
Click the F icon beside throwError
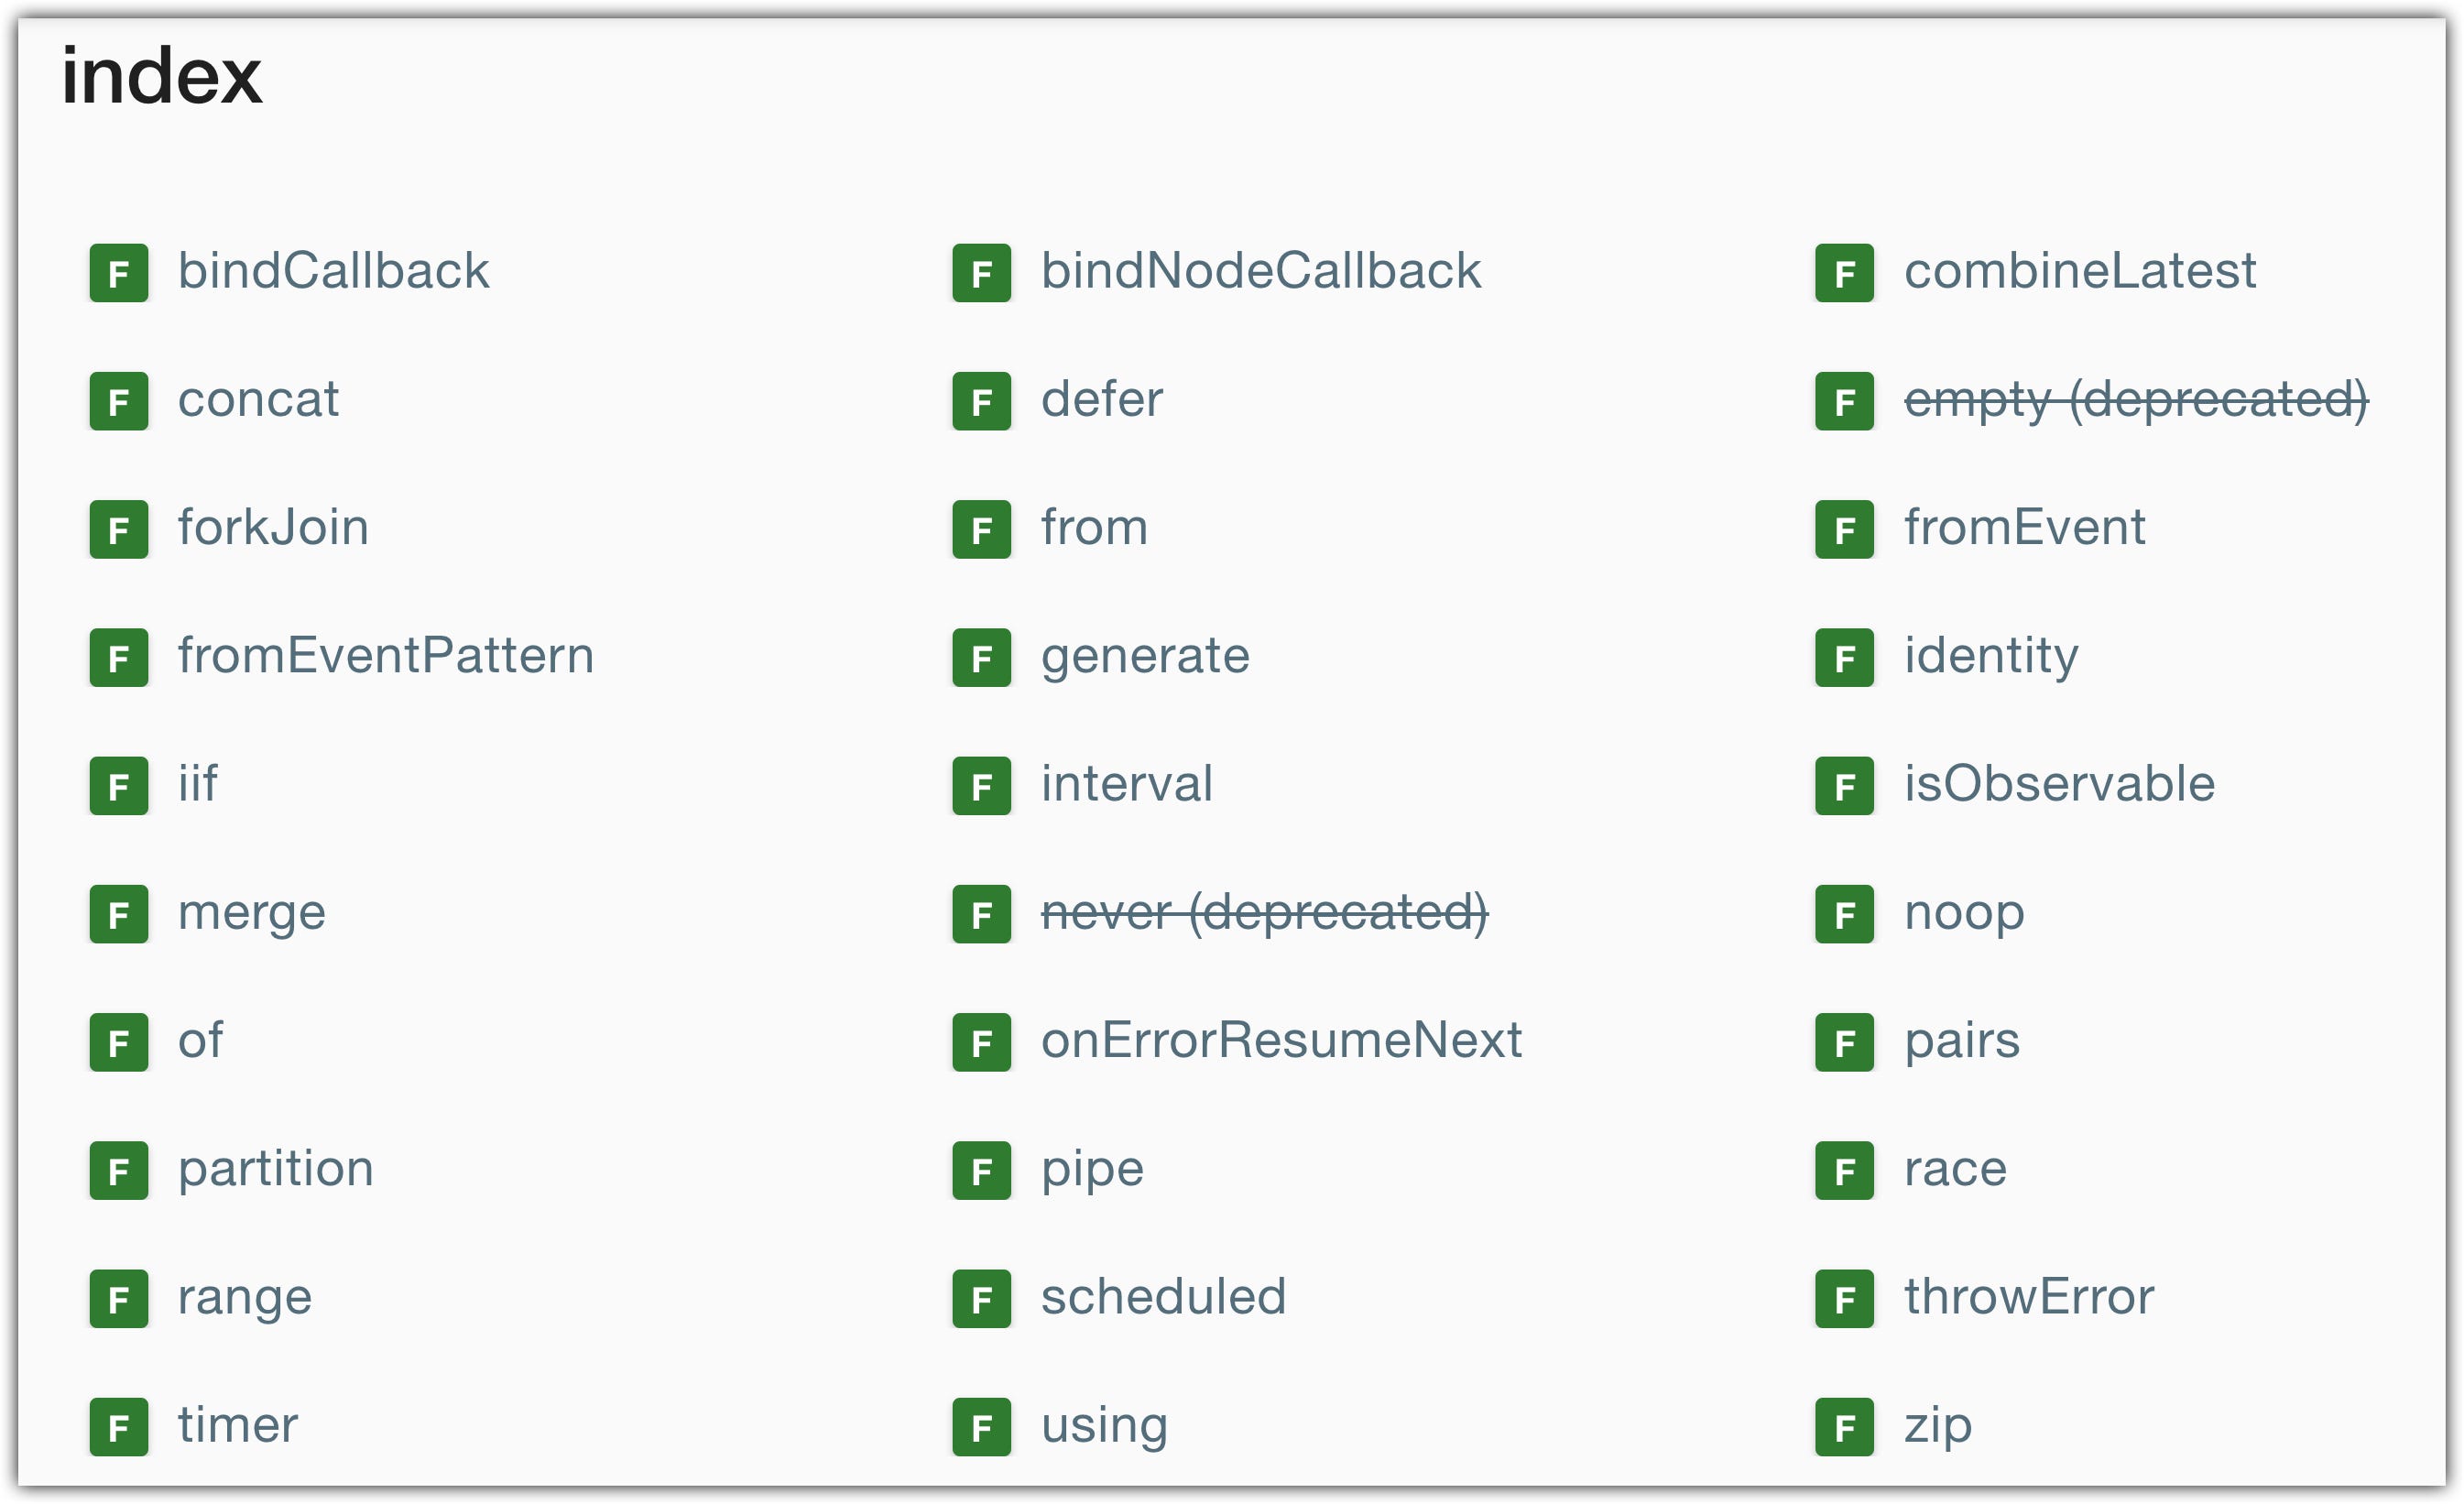point(1845,1299)
